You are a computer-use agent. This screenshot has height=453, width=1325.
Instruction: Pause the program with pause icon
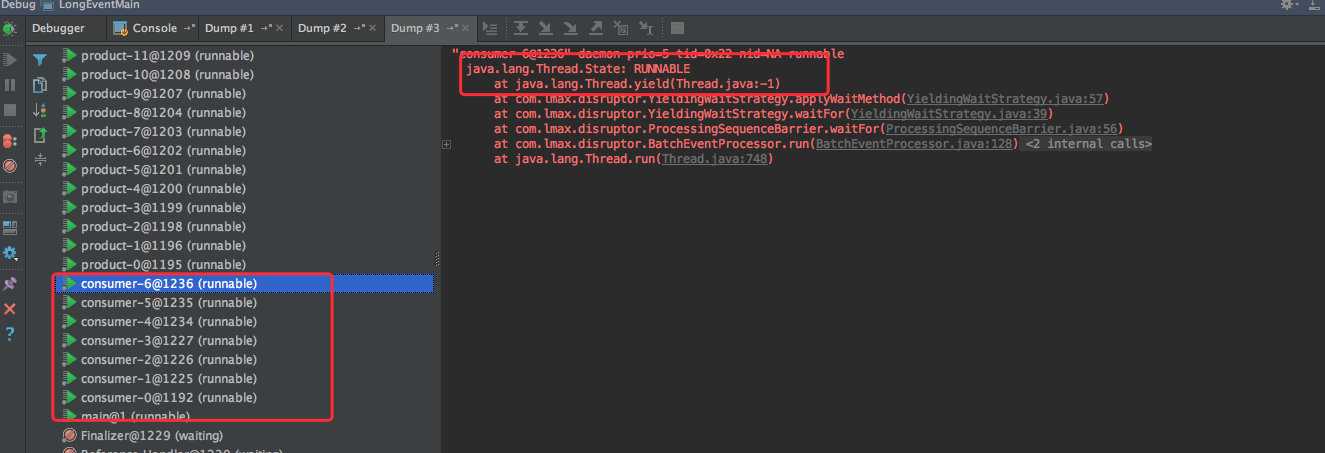[x=10, y=86]
